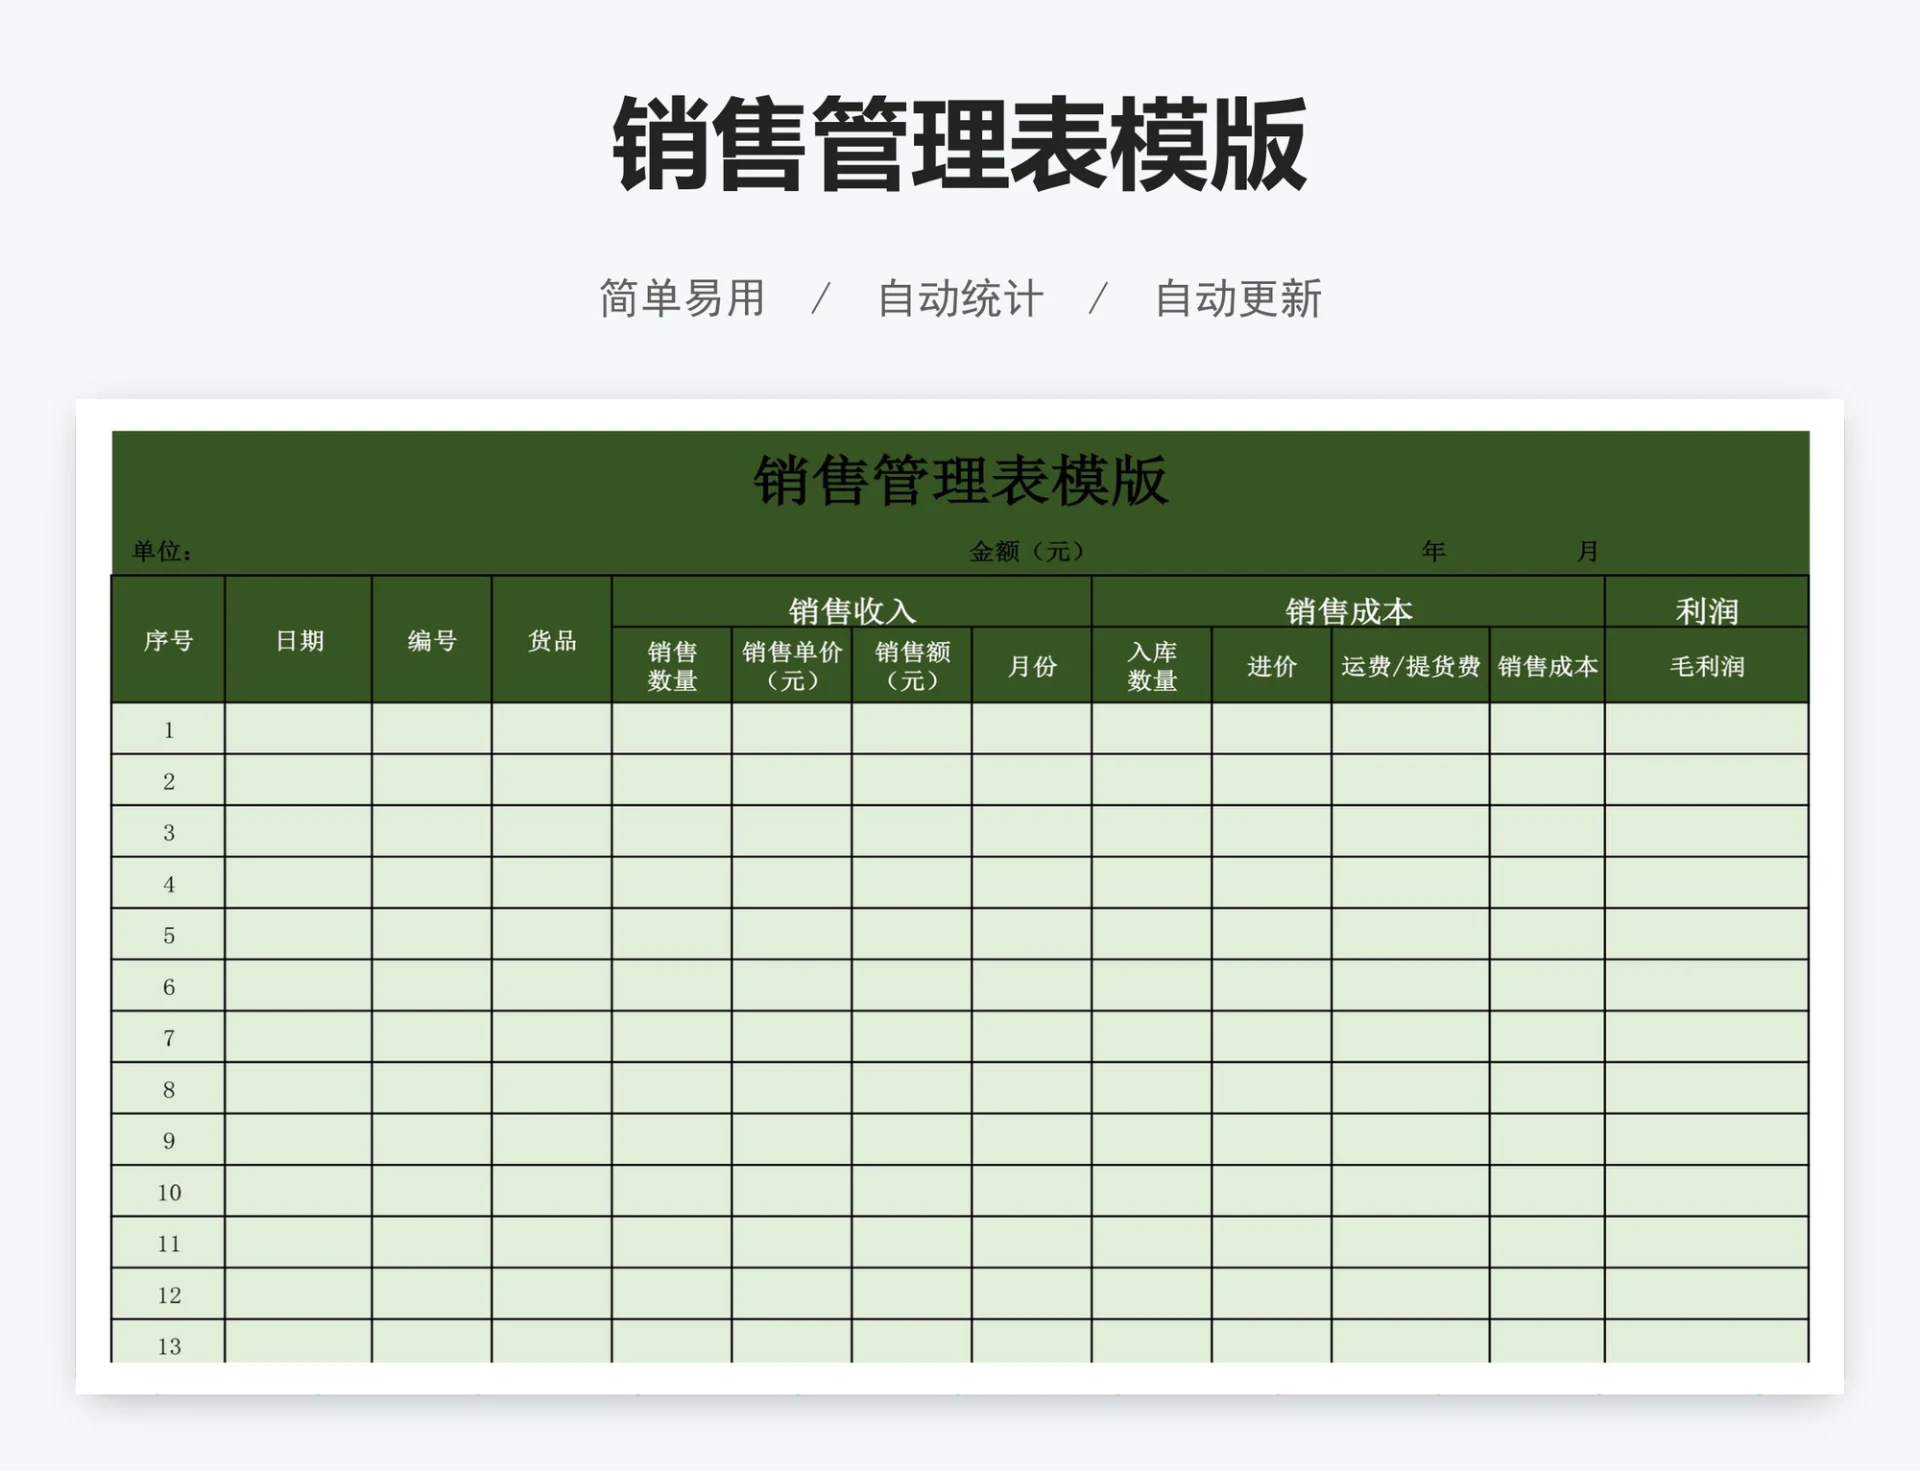Click the merged 销售收入 header cell
This screenshot has width=1920, height=1471.
[x=850, y=603]
